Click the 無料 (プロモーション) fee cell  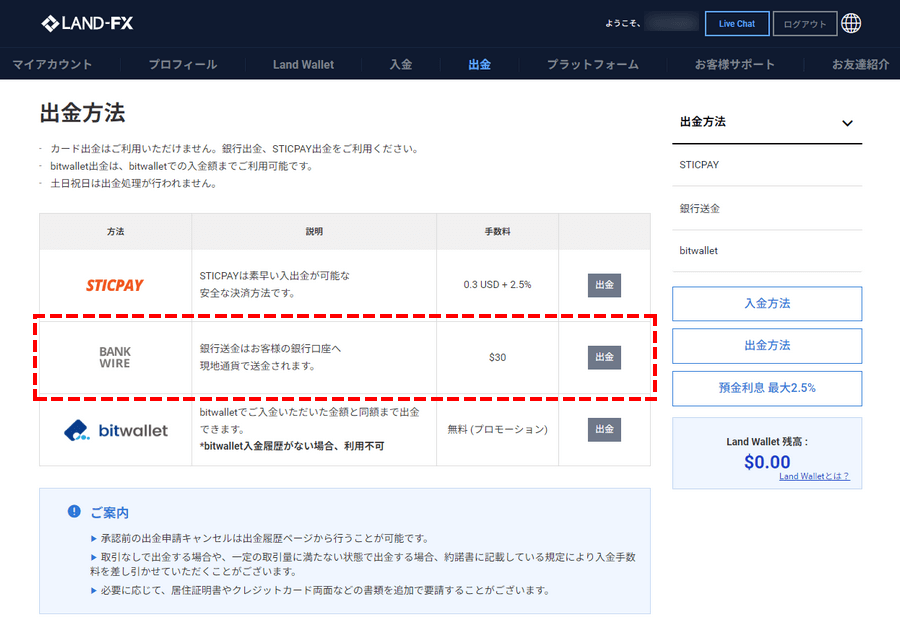[497, 429]
